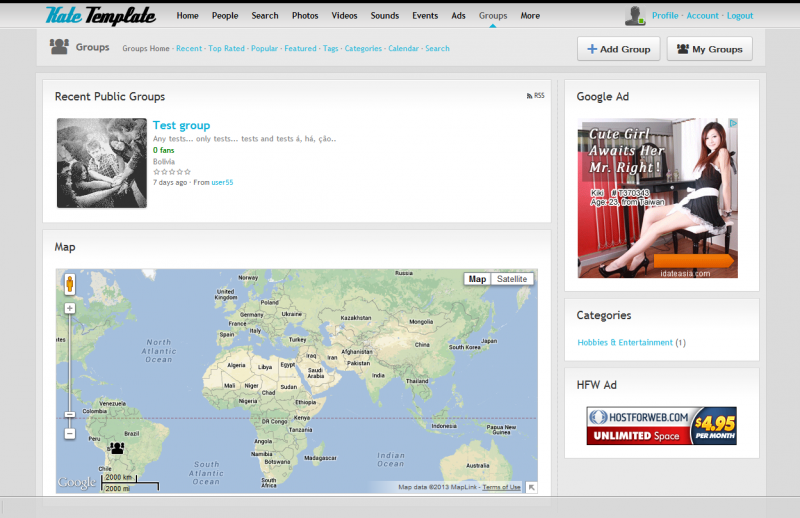Open the Events menu item
800x518 pixels.
425,16
